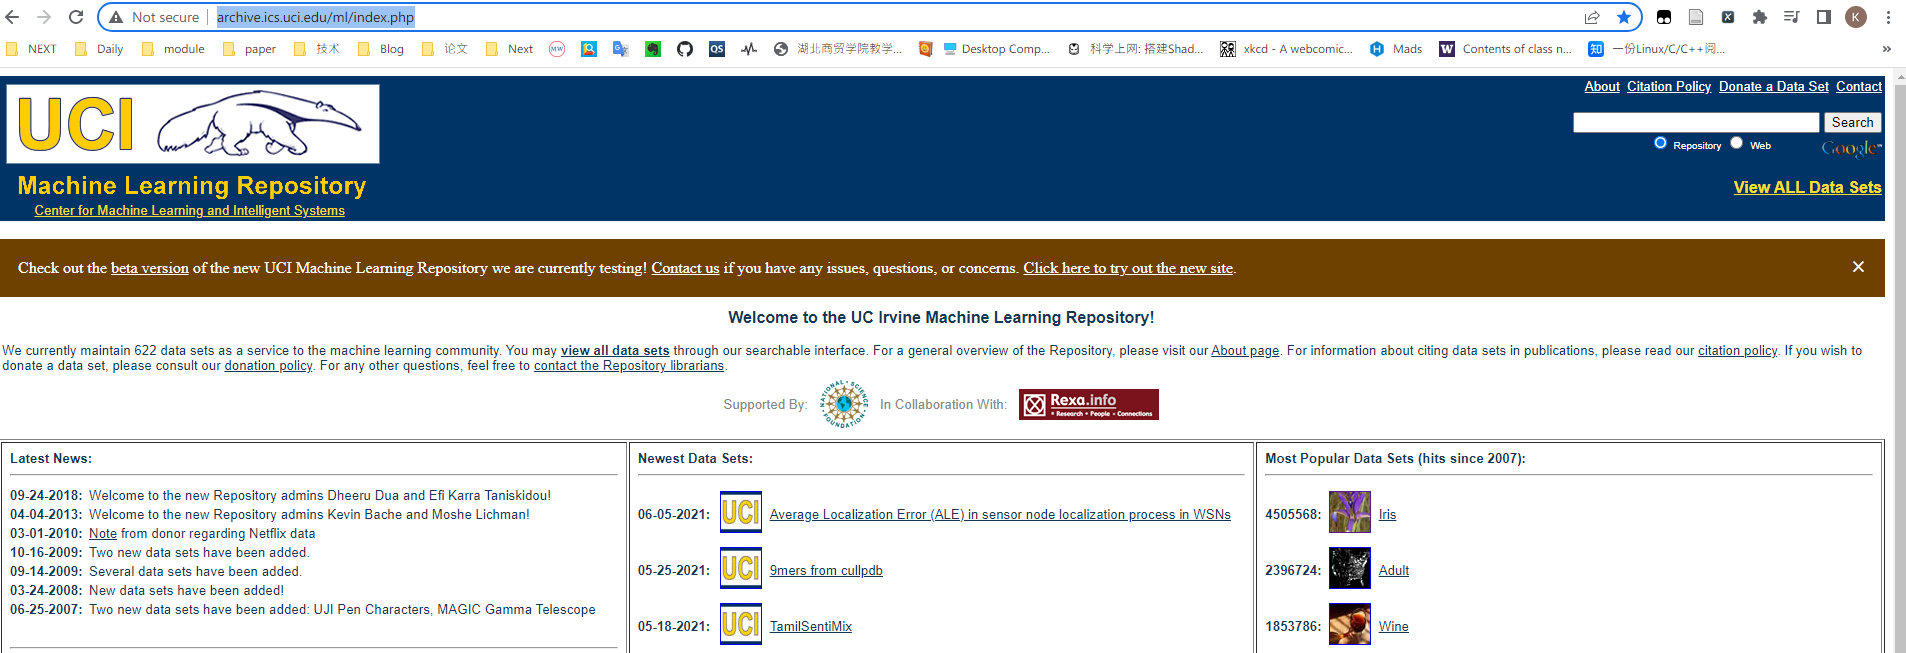Open the Google Translate bookmark icon

(621, 49)
